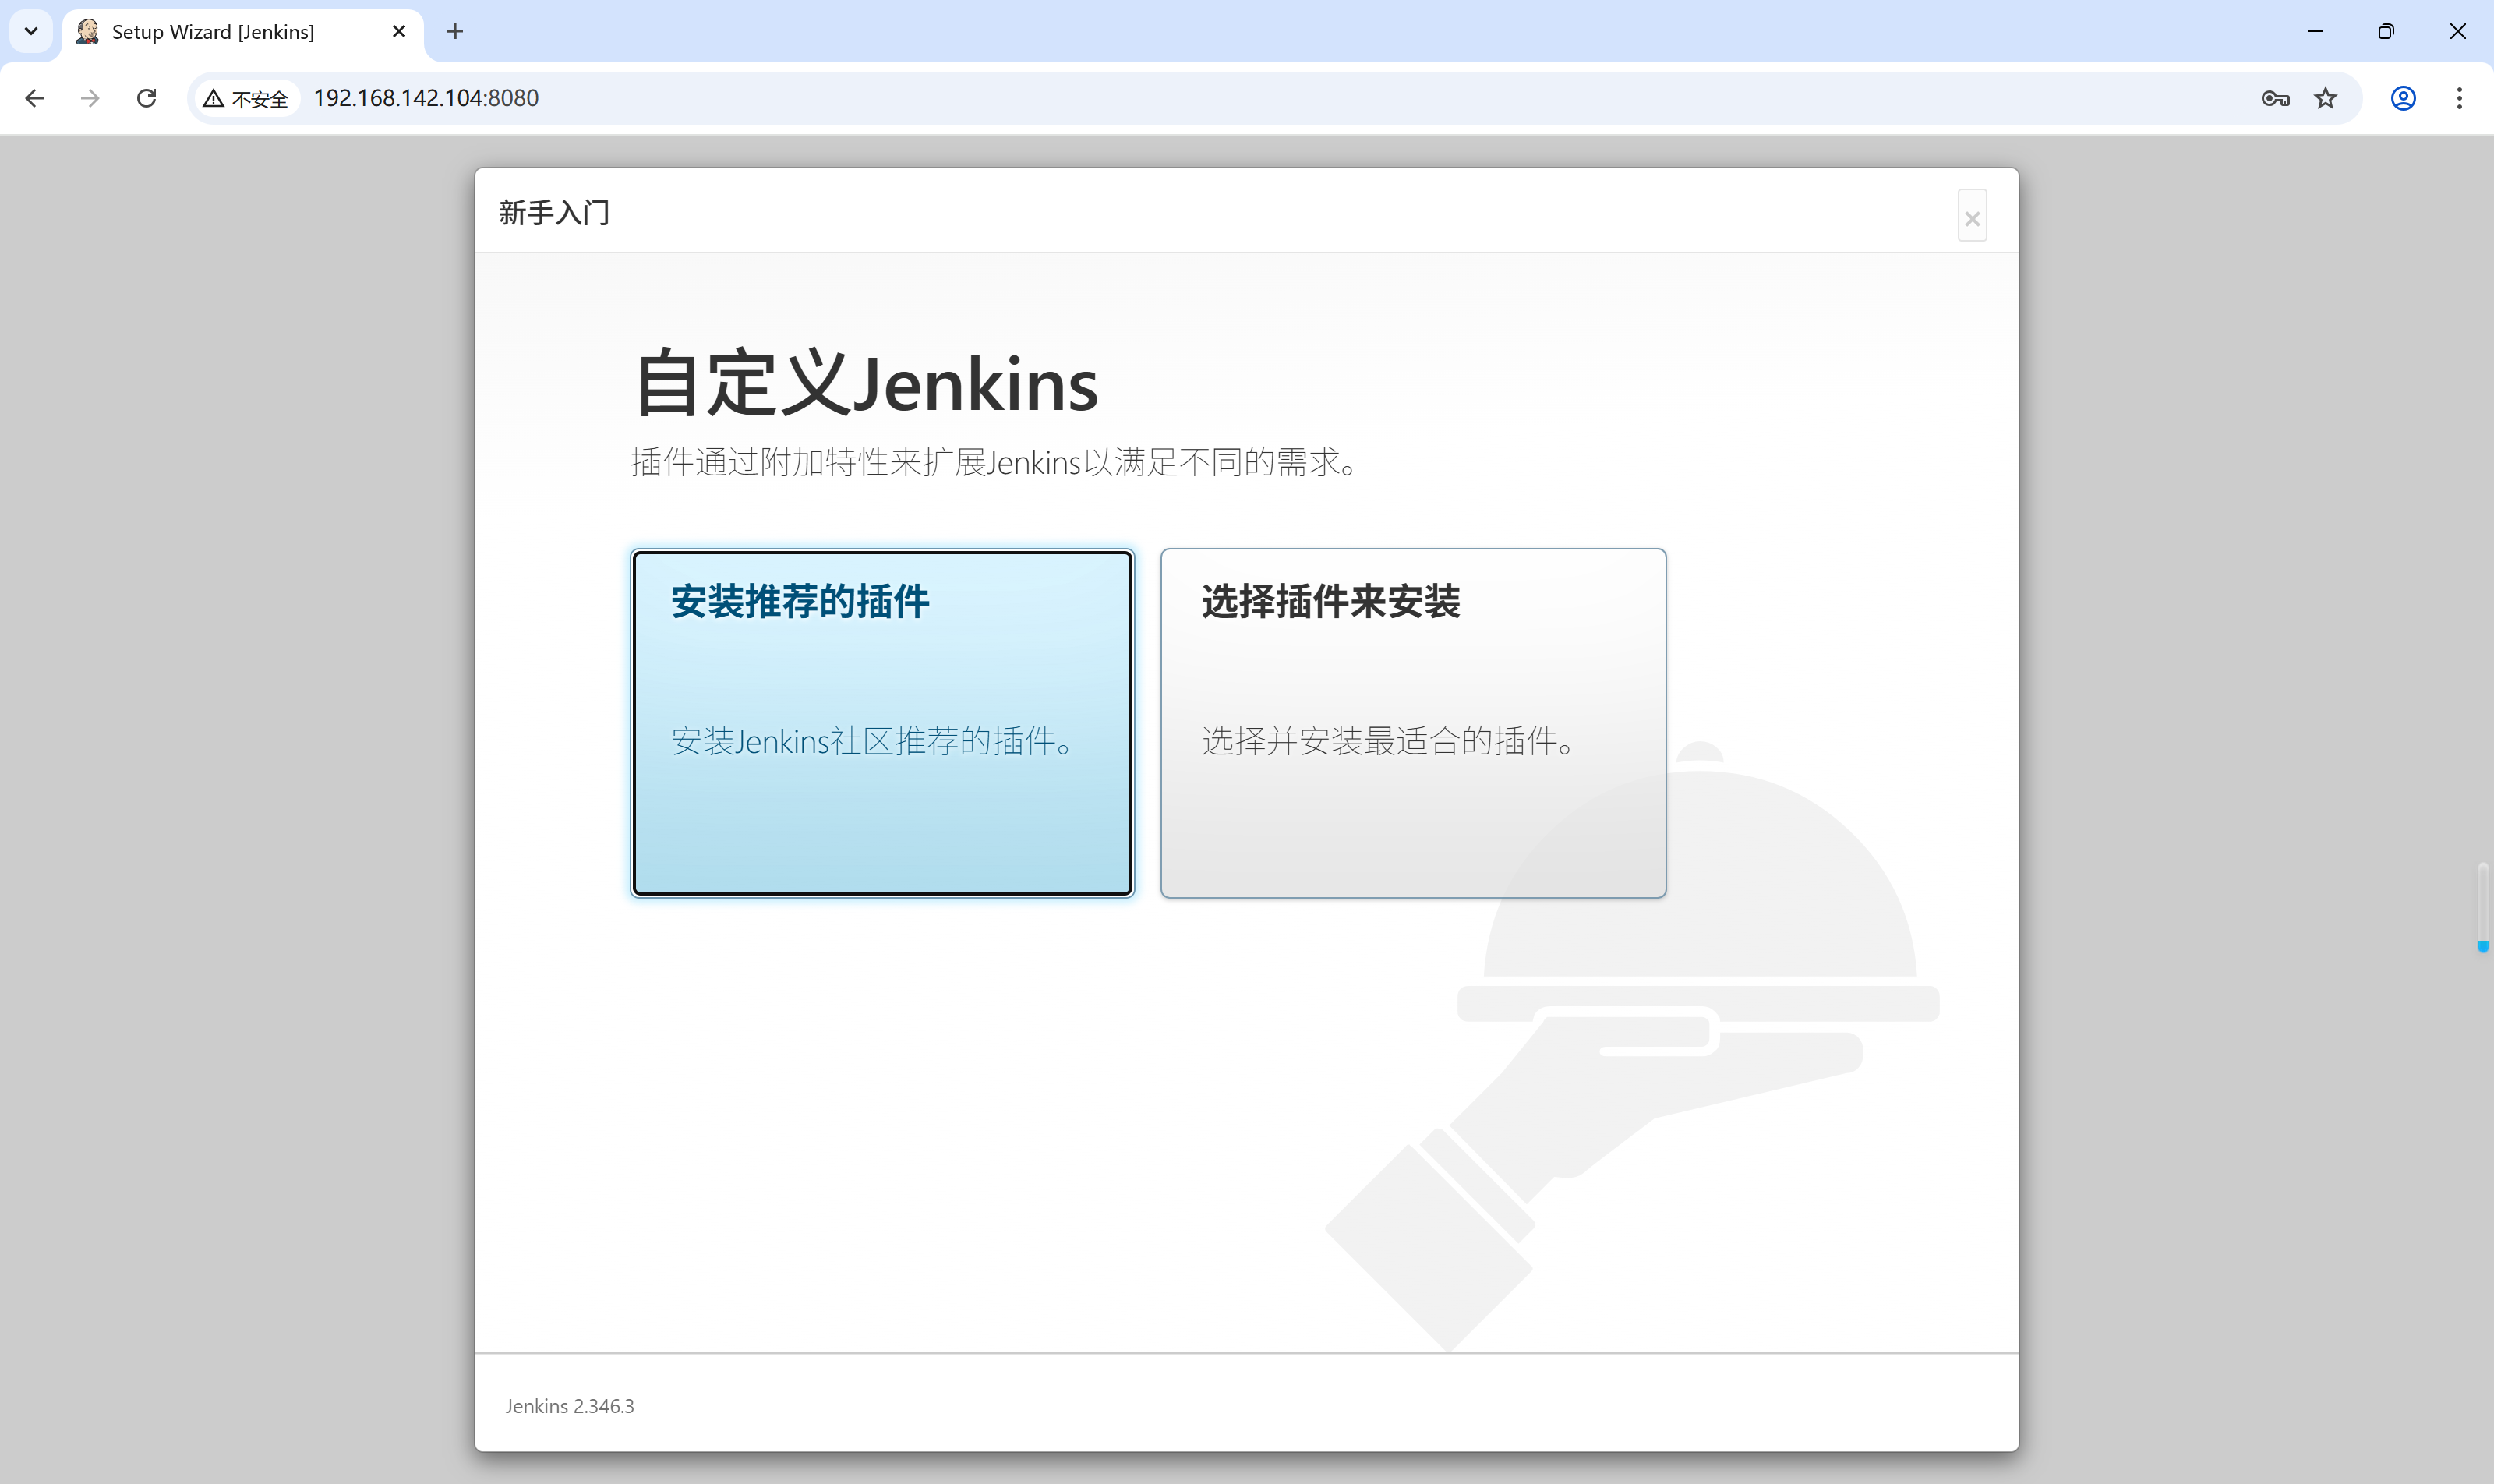The height and width of the screenshot is (1484, 2494).
Task: Click the browser back arrow
Action: (x=35, y=98)
